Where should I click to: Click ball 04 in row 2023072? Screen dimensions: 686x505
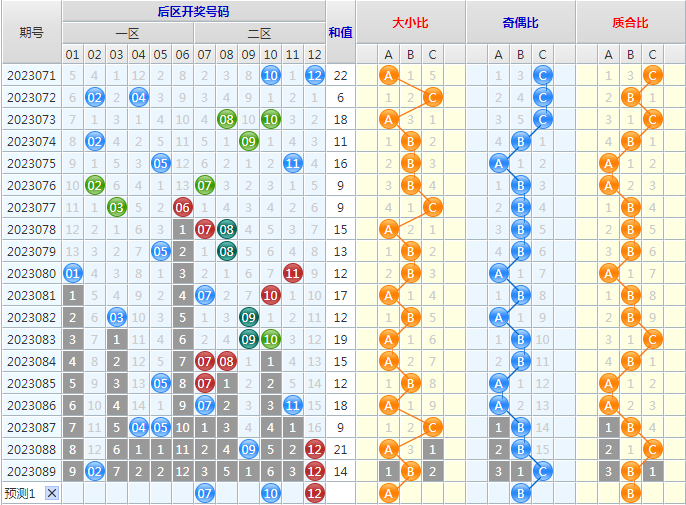tap(138, 97)
